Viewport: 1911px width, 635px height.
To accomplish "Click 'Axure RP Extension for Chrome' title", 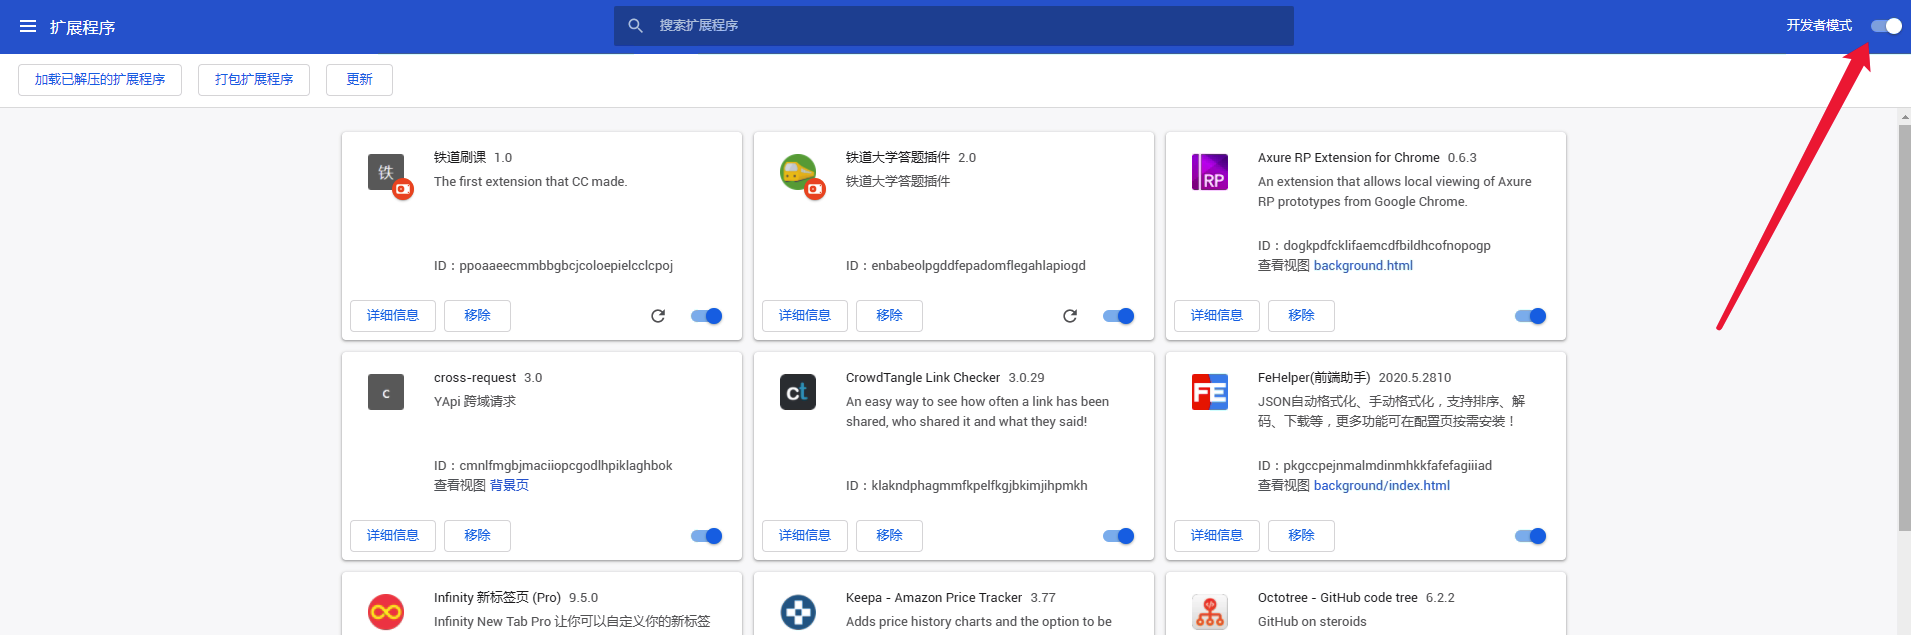I will pyautogui.click(x=1349, y=158).
